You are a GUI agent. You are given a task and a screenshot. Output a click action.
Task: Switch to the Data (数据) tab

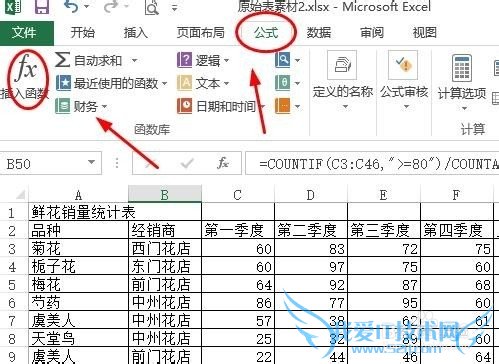(x=319, y=33)
